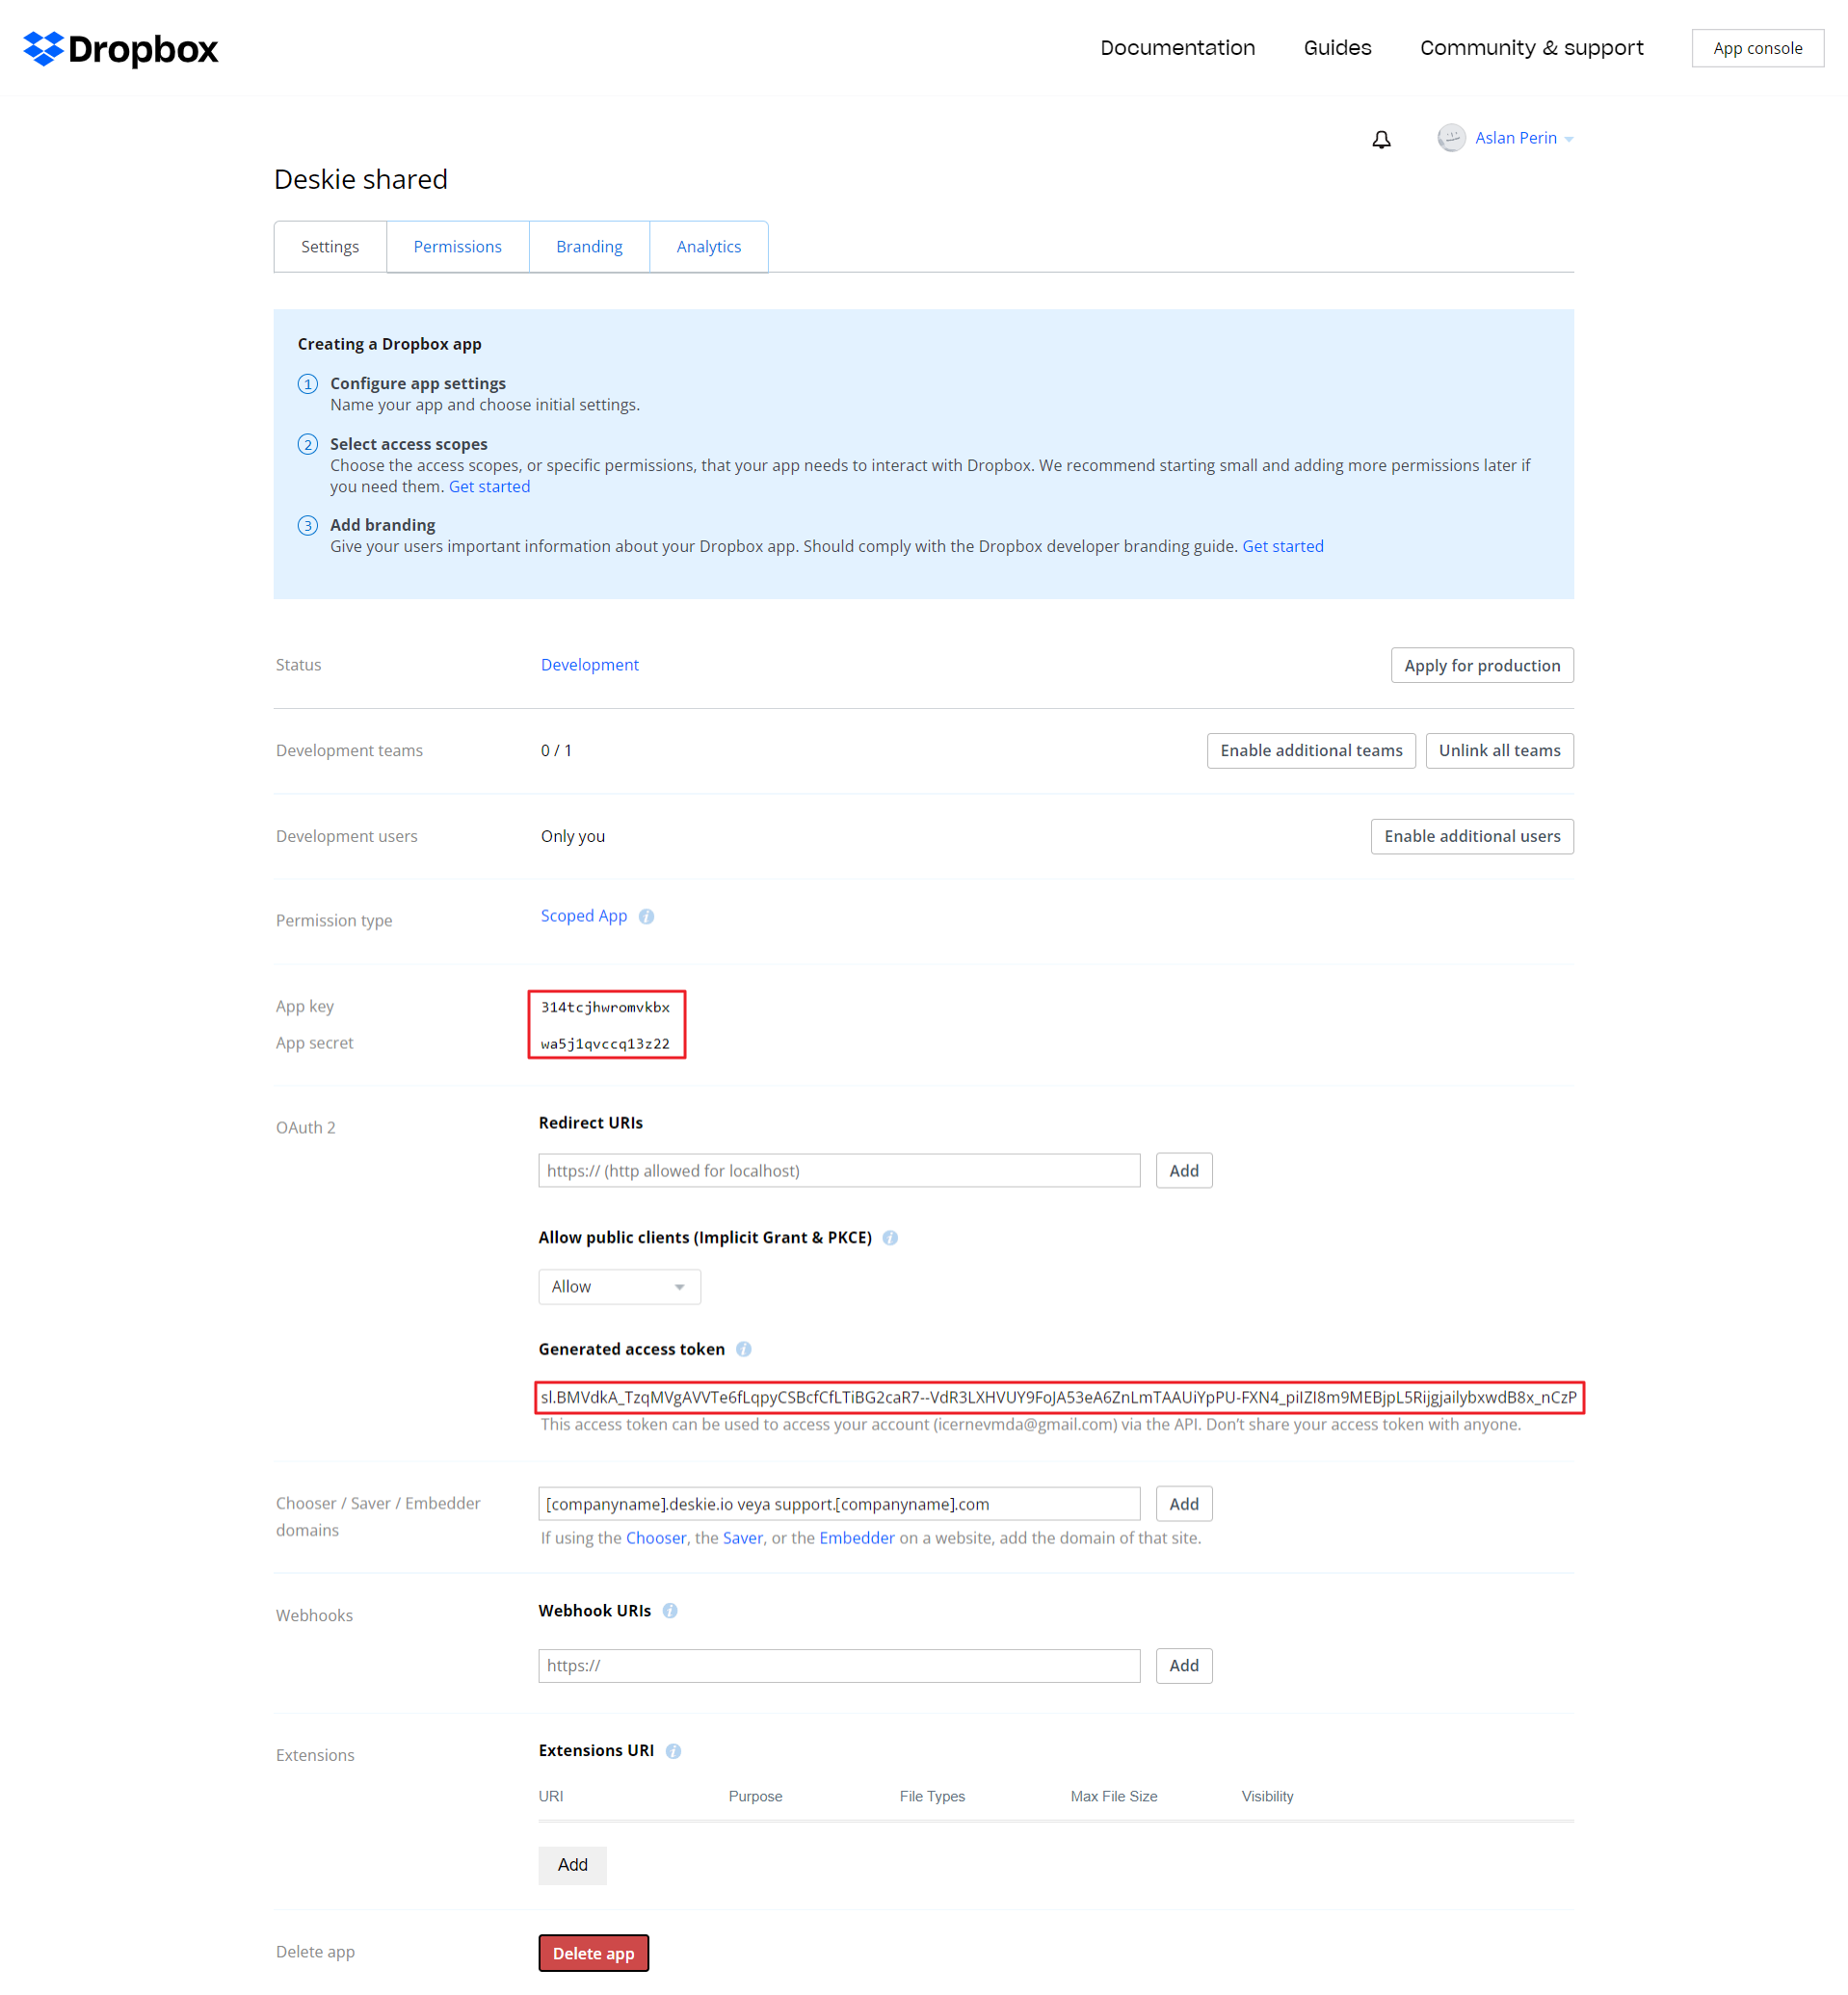Click info icon beside Generated access token
1848x1995 pixels.
tap(743, 1349)
